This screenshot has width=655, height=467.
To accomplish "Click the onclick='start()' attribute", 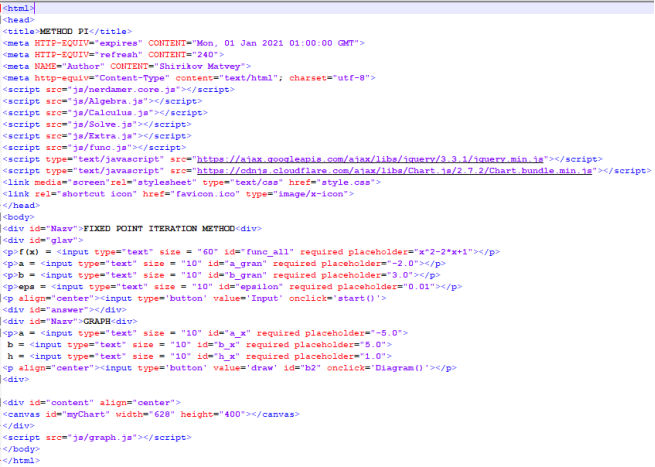I will pos(335,299).
